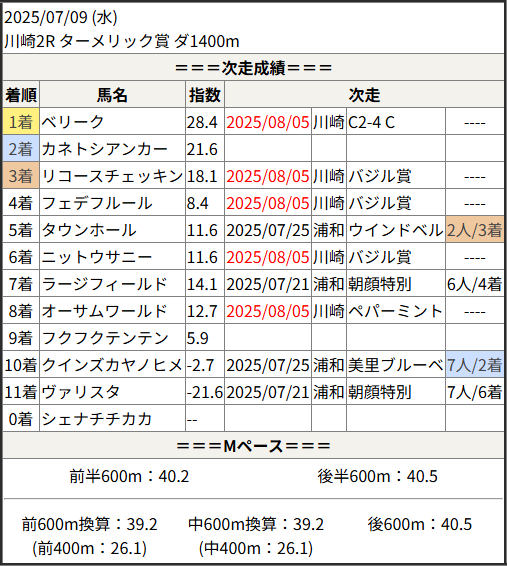Click the yellow 1着 cell
This screenshot has height=566, width=507.
21,122
